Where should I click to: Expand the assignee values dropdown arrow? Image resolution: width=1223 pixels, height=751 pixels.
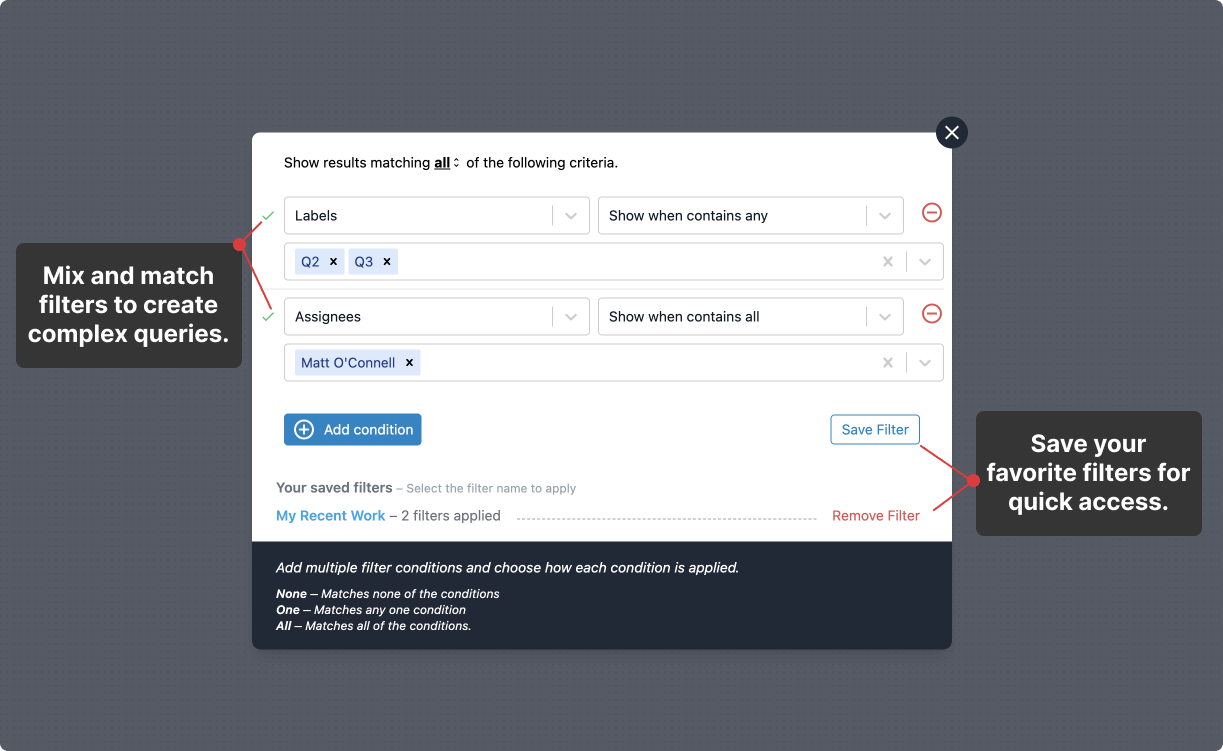(925, 363)
